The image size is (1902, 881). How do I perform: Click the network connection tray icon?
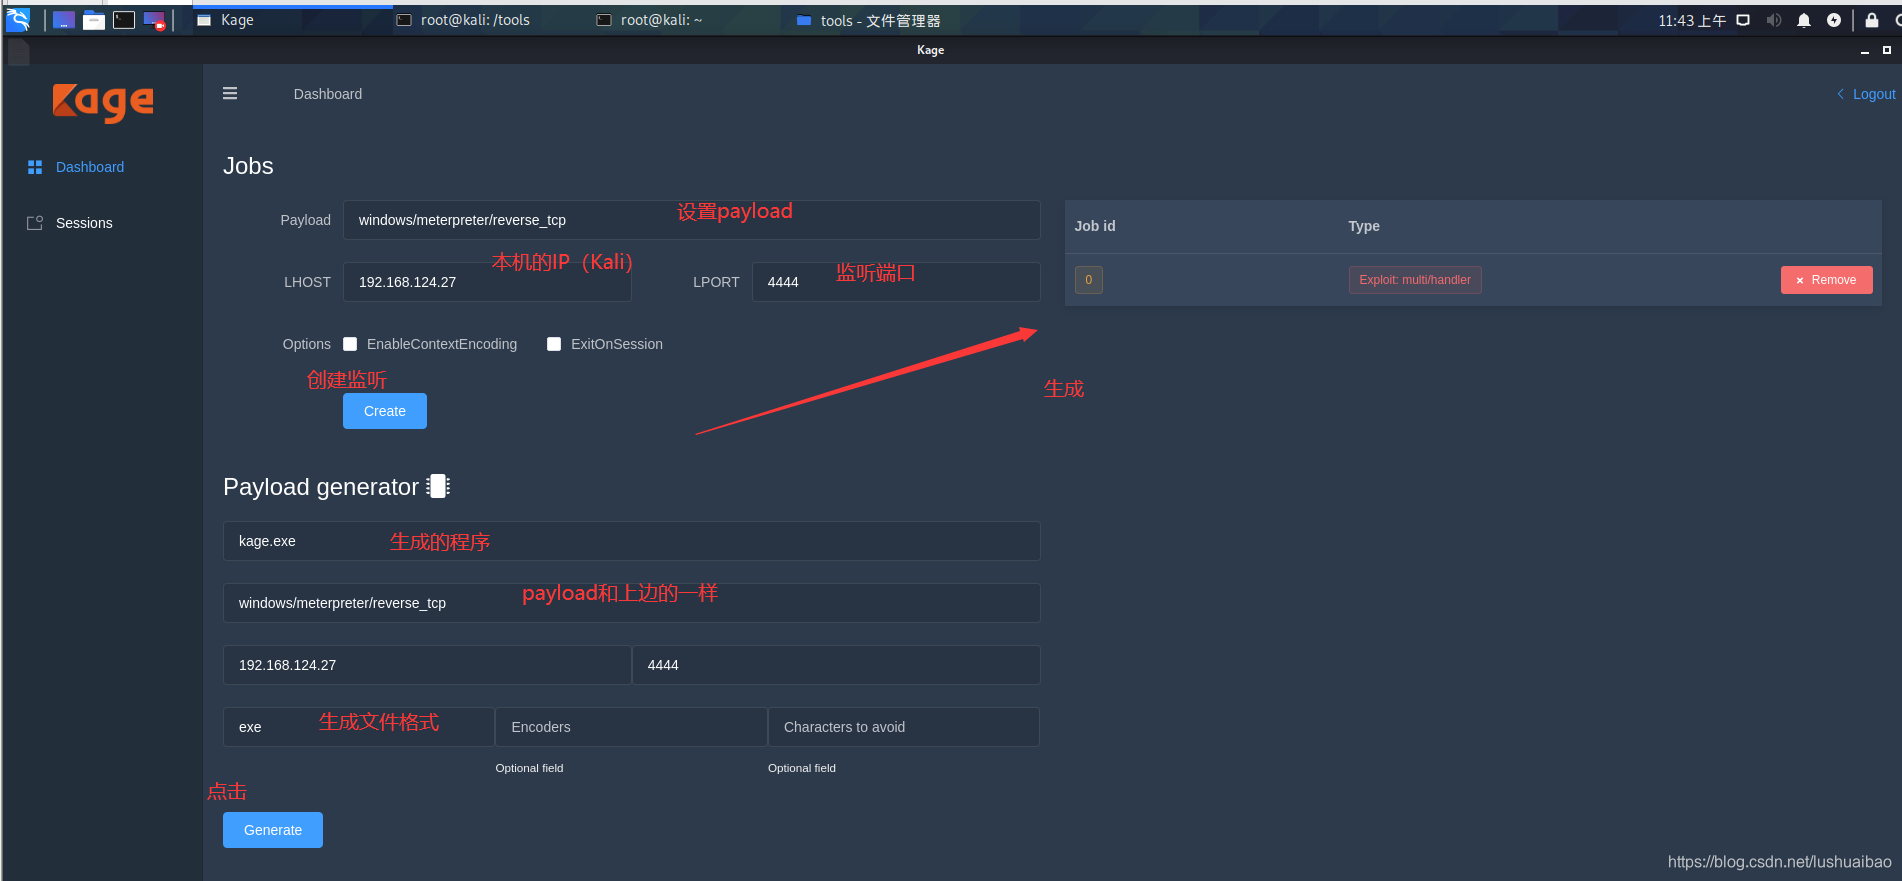1743,20
